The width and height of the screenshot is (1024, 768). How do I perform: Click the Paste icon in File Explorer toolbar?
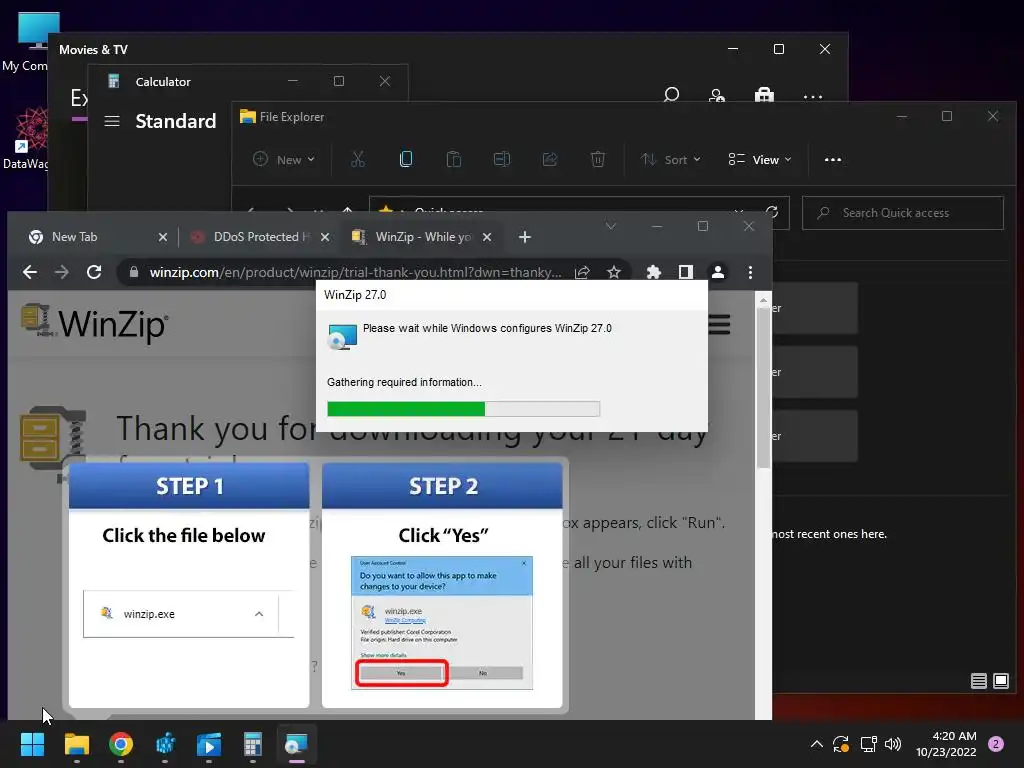pyautogui.click(x=453, y=159)
